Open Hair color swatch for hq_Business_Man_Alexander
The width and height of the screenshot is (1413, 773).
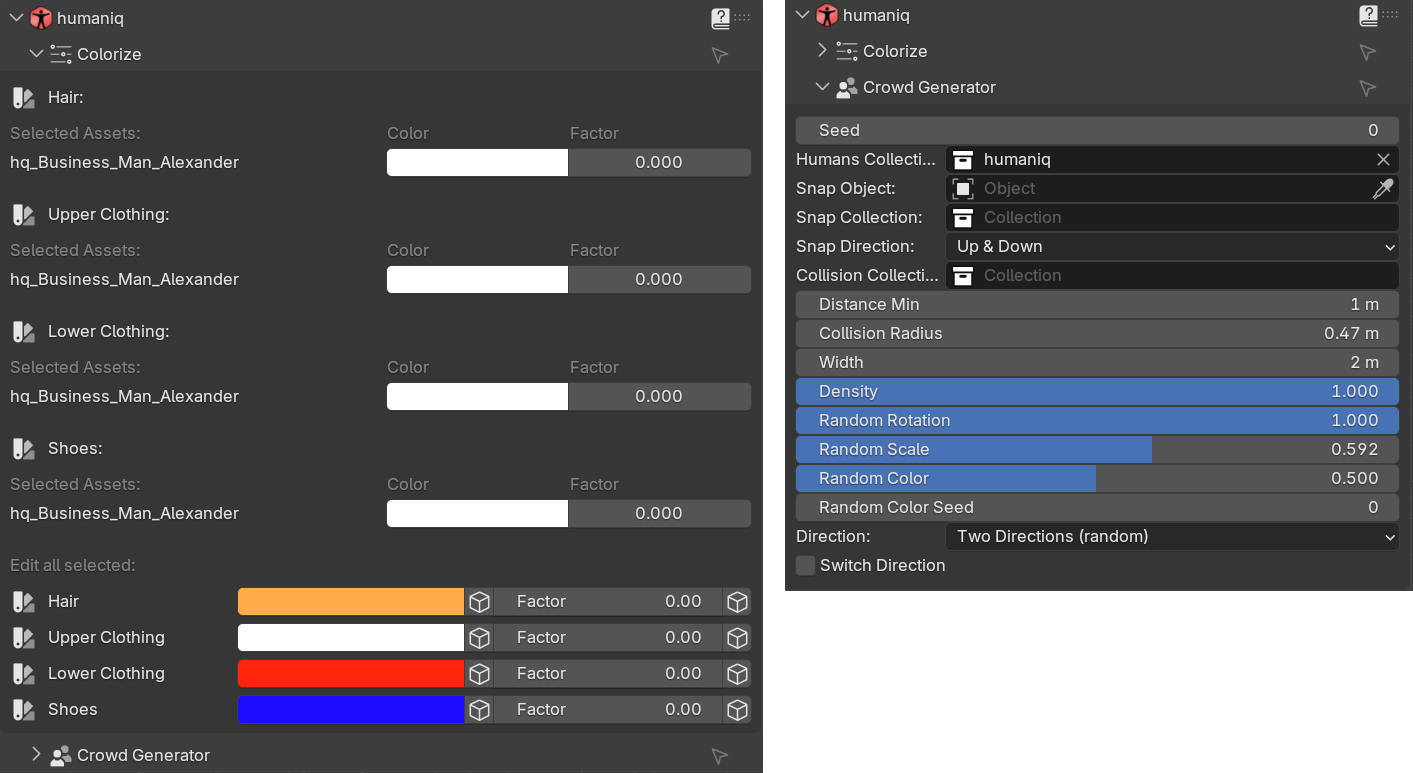click(x=477, y=162)
